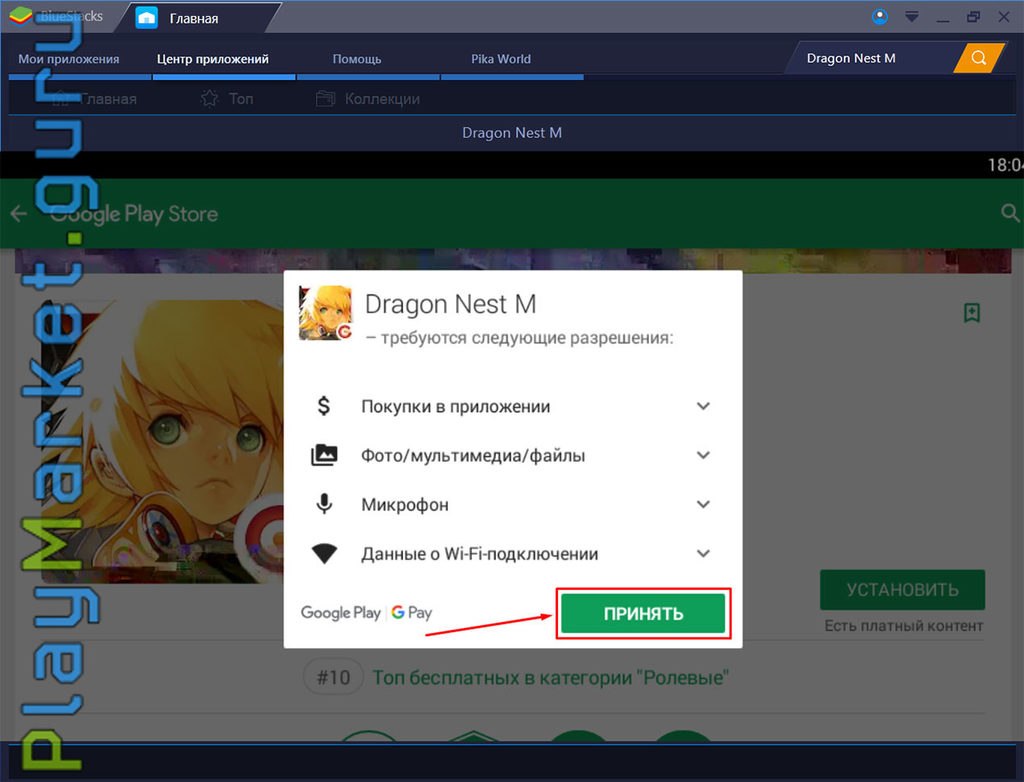1024x782 pixels.
Task: Click the Google Play logo in dialog
Action: tap(340, 613)
